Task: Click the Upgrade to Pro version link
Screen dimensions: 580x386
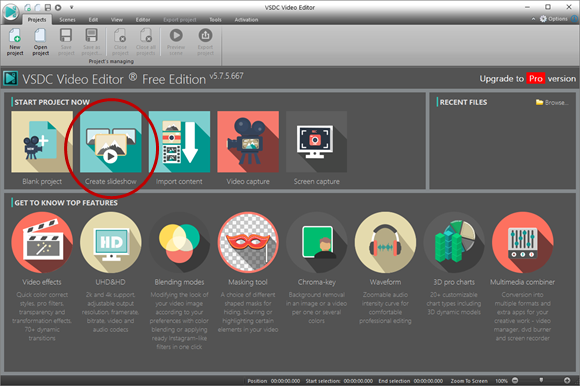Action: click(527, 79)
